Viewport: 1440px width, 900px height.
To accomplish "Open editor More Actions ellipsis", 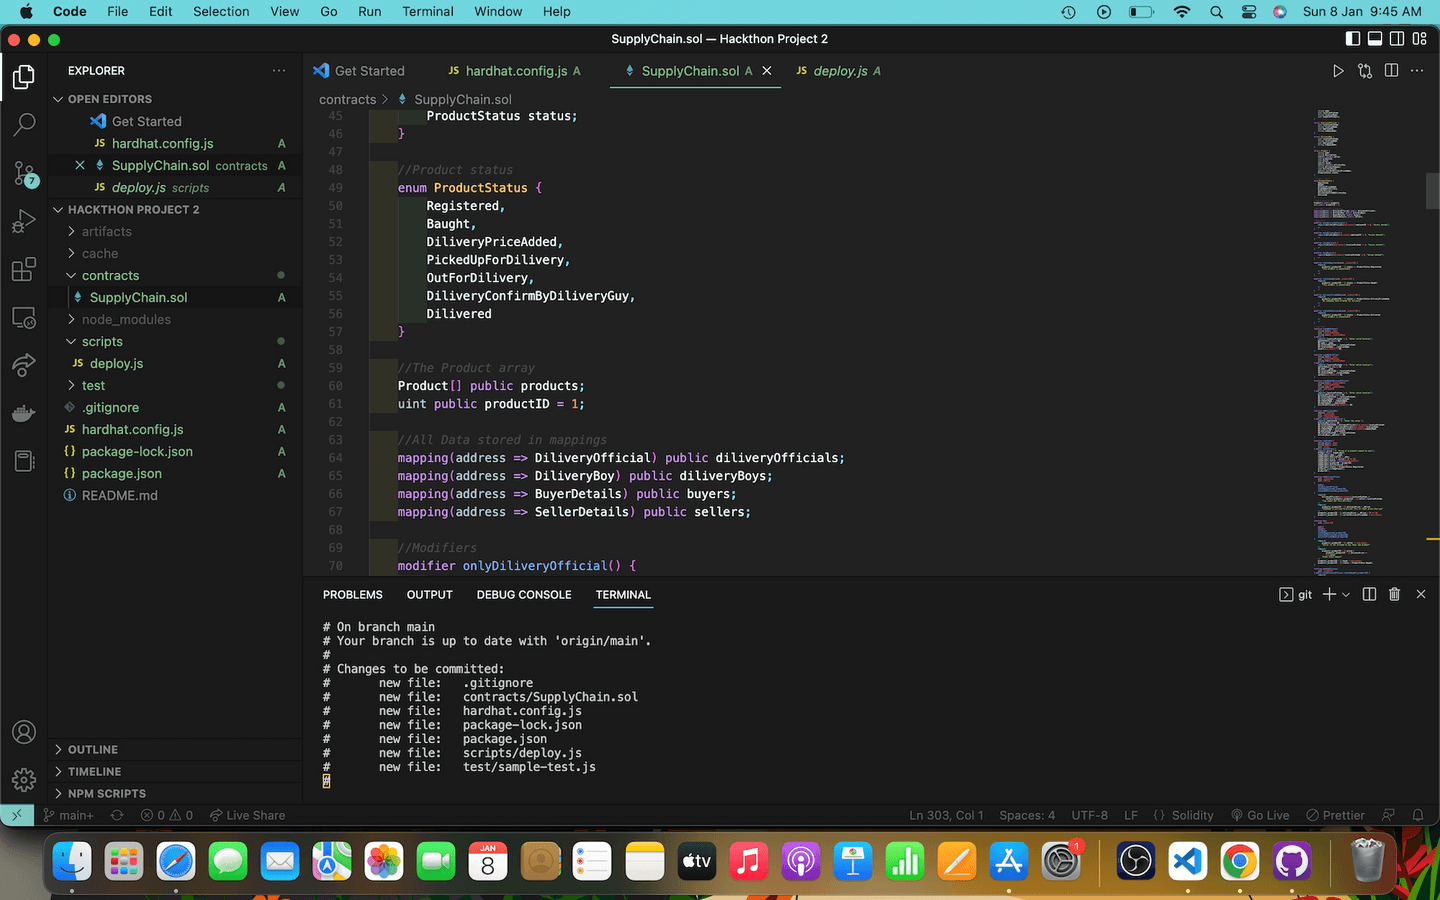I will coord(1417,71).
